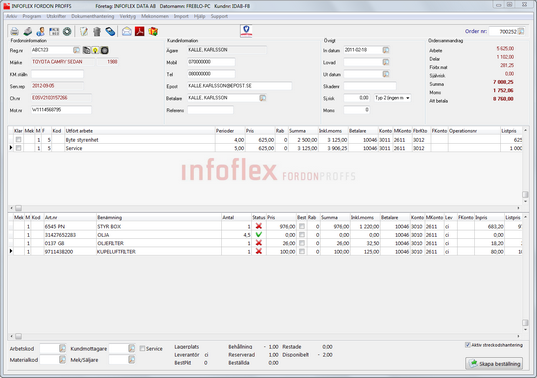
Task: Click the shield logo icon
Action: tap(246, 30)
